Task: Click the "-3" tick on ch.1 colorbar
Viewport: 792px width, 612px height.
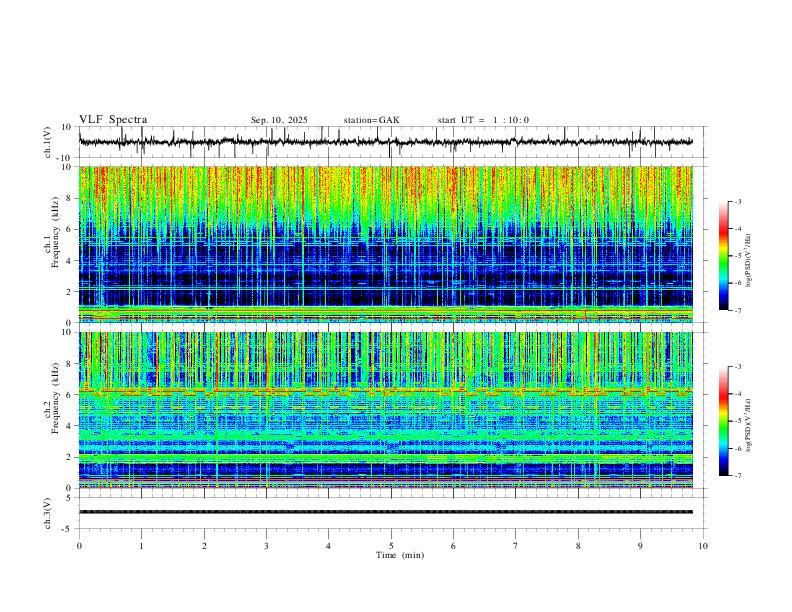Action: point(738,201)
